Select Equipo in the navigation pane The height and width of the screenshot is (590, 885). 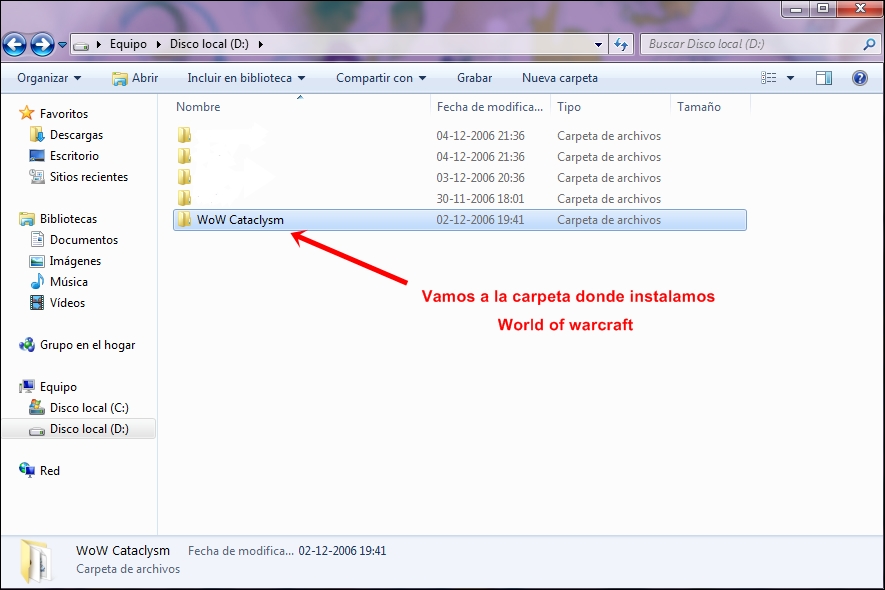click(x=58, y=387)
